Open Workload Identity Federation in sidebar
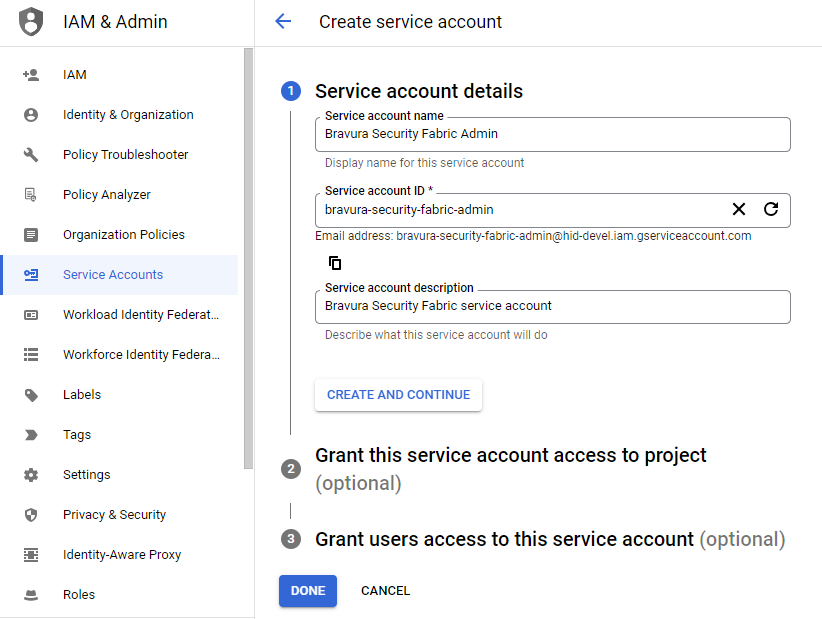The height and width of the screenshot is (619, 822). tap(140, 315)
